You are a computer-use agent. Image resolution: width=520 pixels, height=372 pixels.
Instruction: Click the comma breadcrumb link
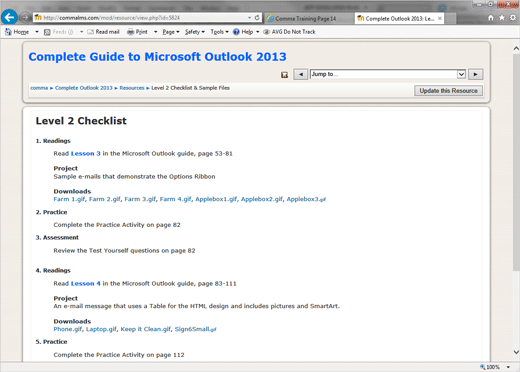tap(39, 88)
